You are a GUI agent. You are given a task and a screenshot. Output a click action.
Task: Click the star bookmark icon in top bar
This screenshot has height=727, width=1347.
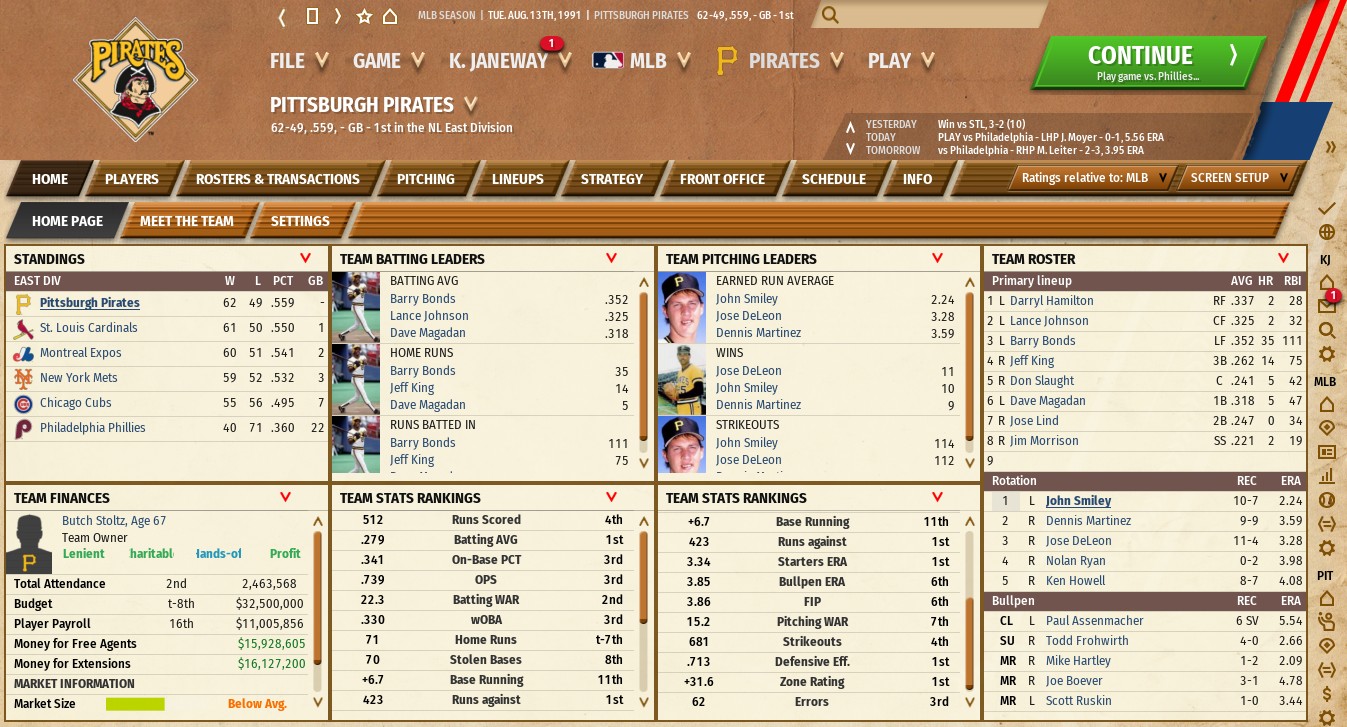[364, 16]
